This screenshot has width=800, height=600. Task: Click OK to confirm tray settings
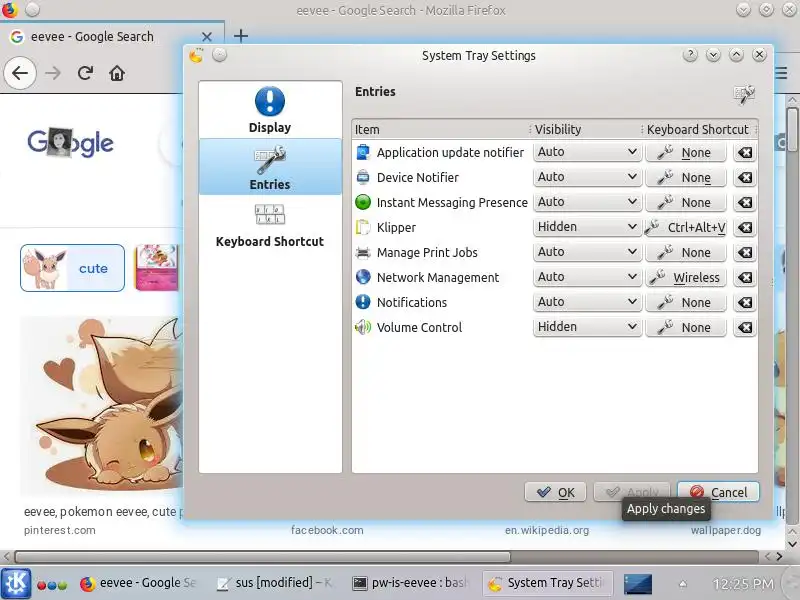click(555, 492)
